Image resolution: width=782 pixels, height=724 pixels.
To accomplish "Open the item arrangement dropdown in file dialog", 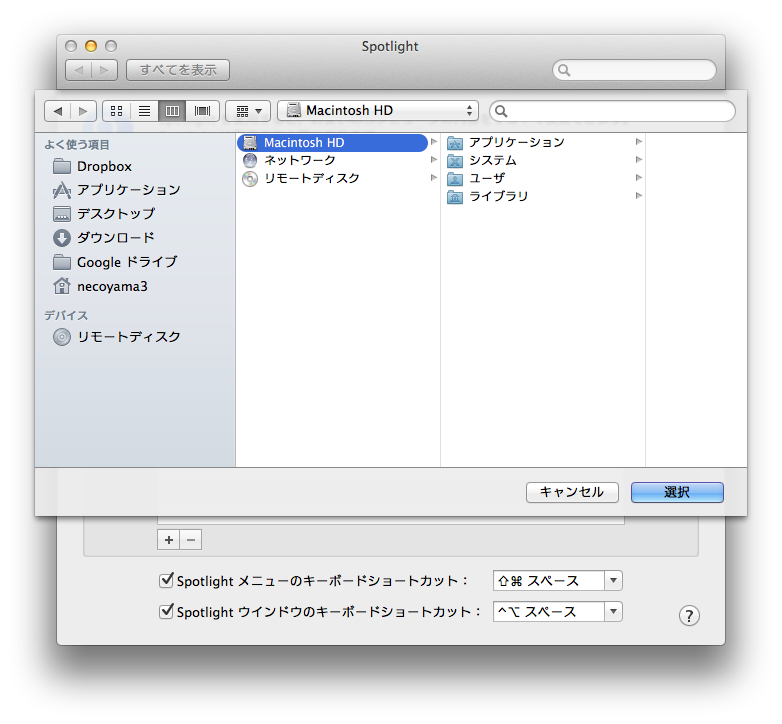I will [248, 111].
